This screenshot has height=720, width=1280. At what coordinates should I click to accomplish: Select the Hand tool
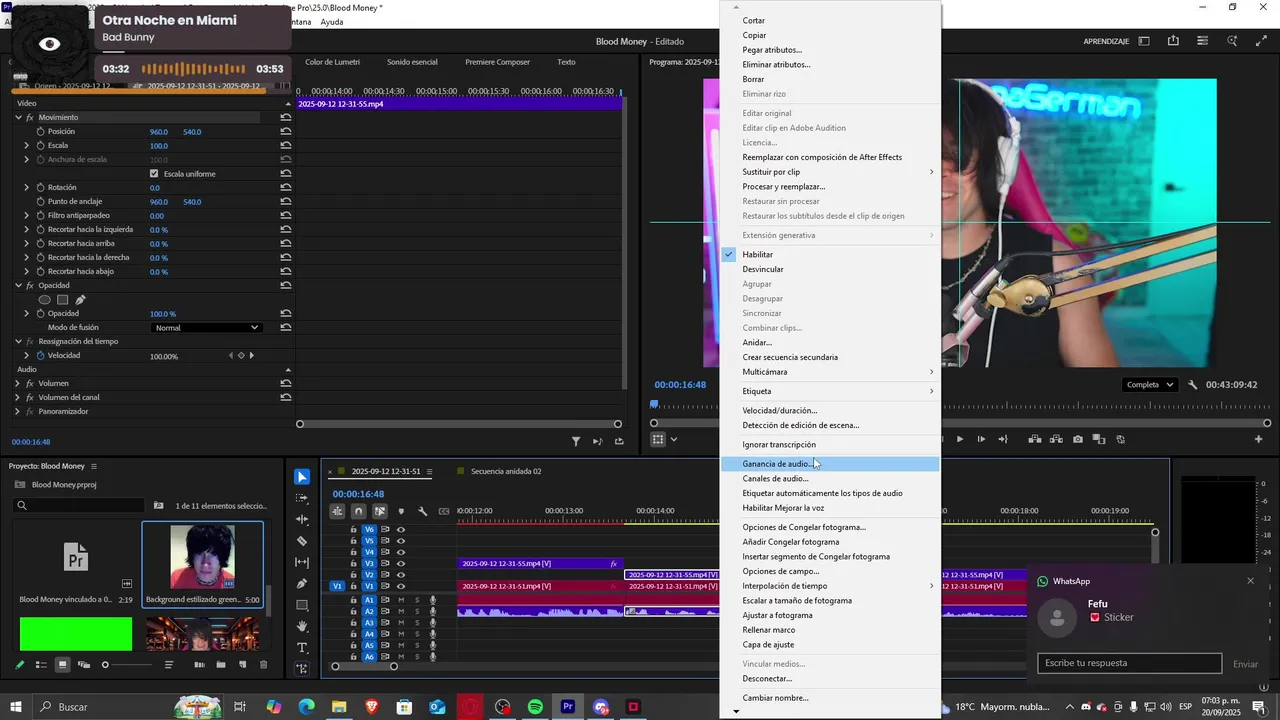[302, 627]
